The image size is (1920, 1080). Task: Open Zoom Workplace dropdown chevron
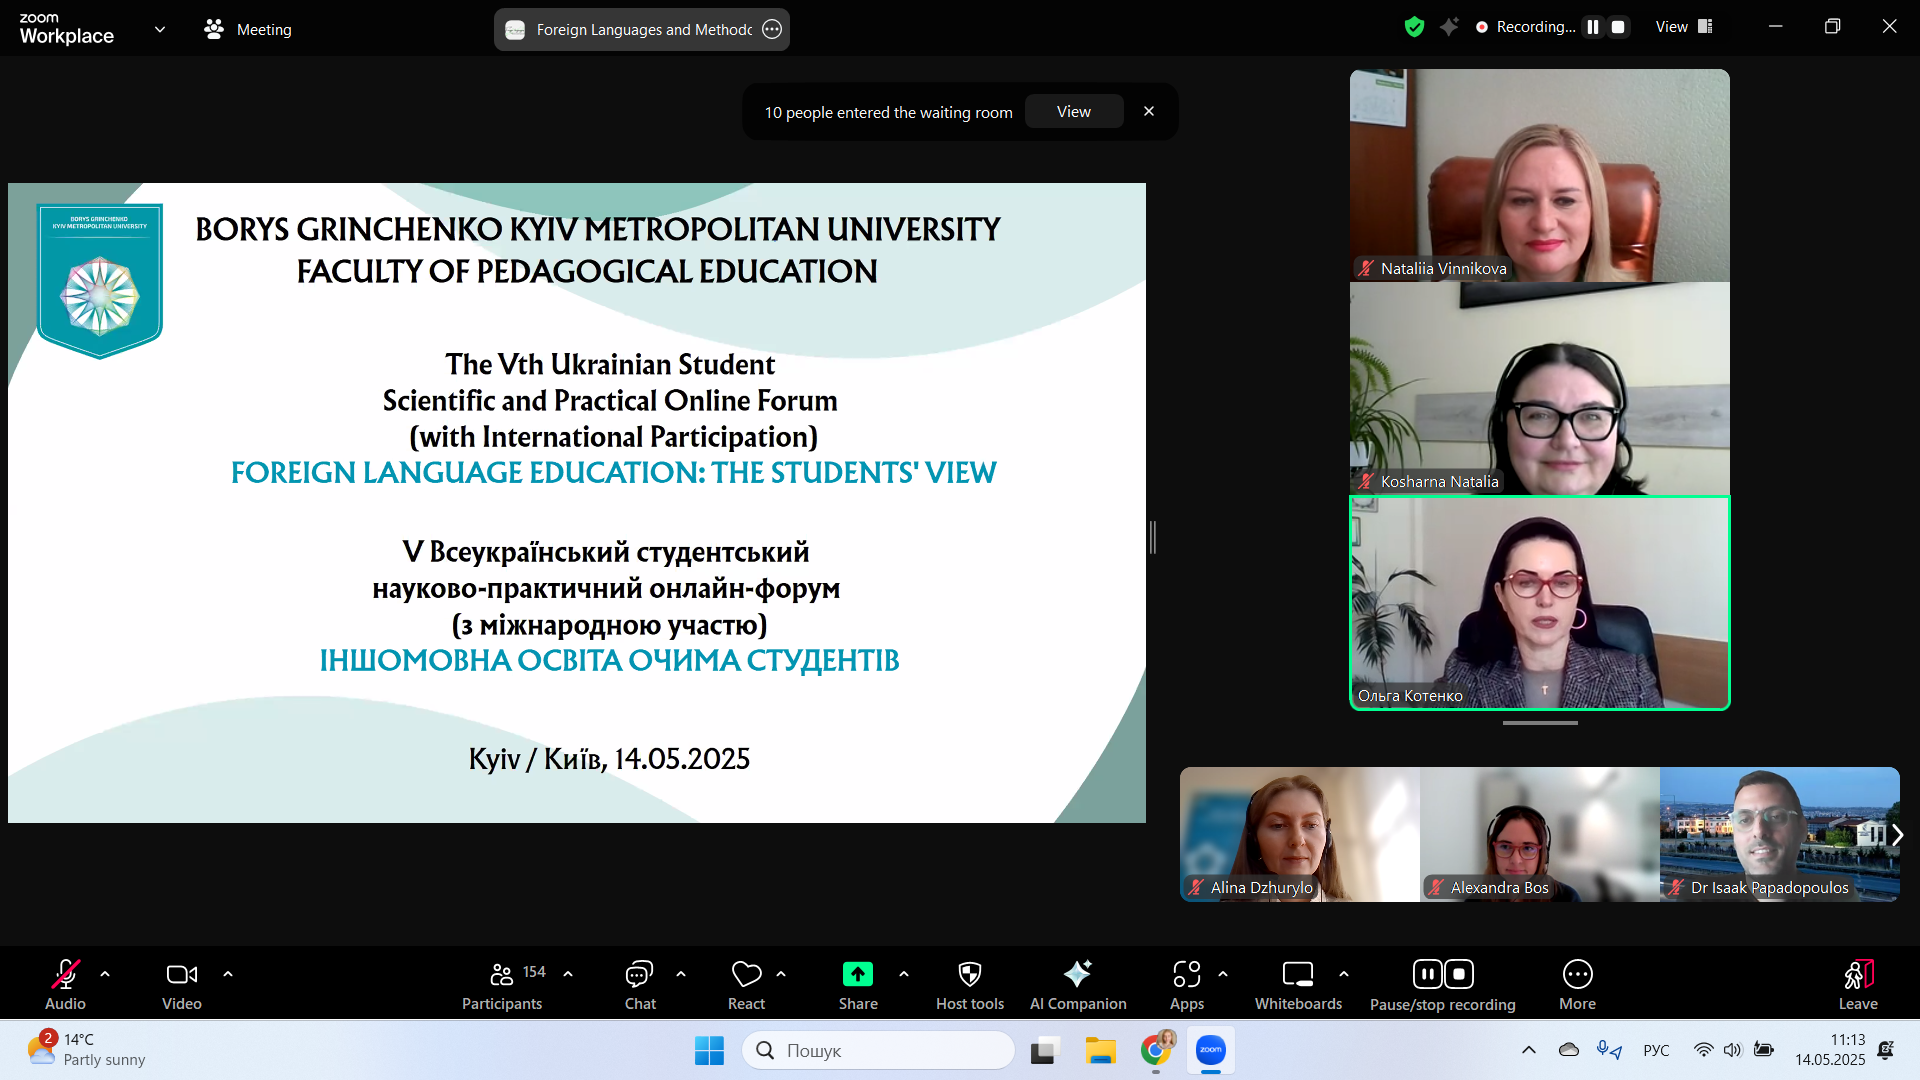(160, 29)
